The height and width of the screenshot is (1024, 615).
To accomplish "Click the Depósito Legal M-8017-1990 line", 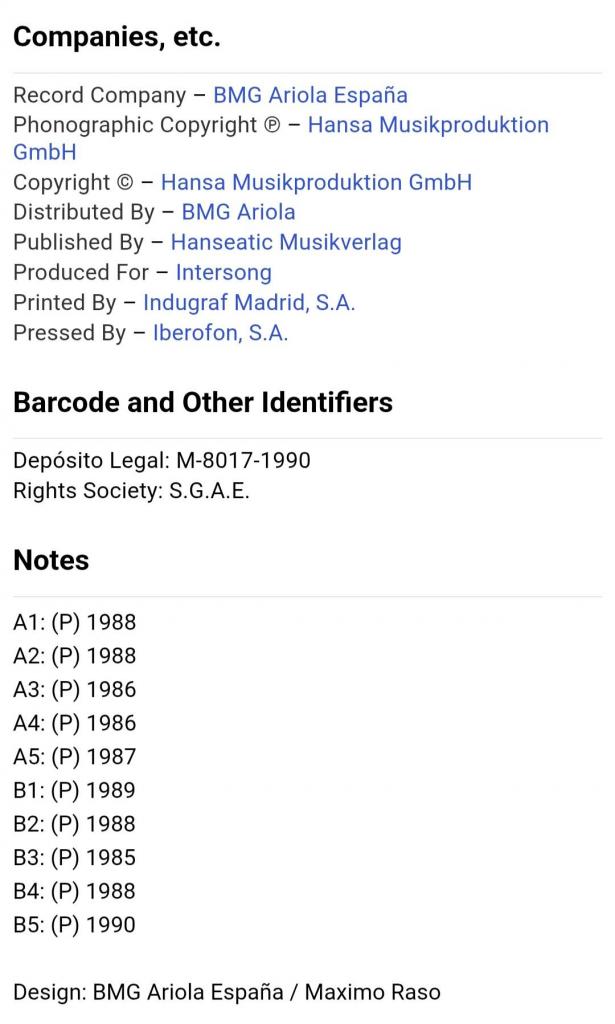I will (x=162, y=461).
